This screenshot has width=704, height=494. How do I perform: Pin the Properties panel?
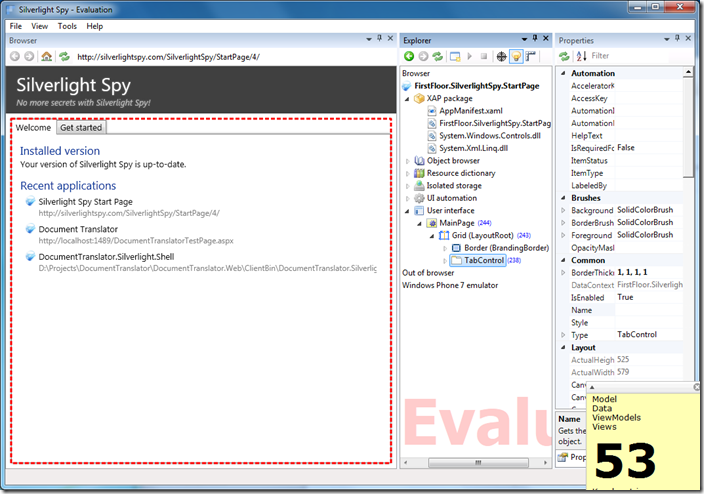coord(677,39)
